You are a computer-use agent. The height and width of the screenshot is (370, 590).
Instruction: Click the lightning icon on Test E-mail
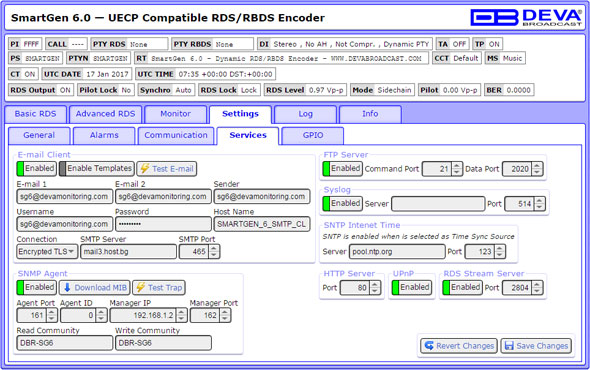coord(144,169)
